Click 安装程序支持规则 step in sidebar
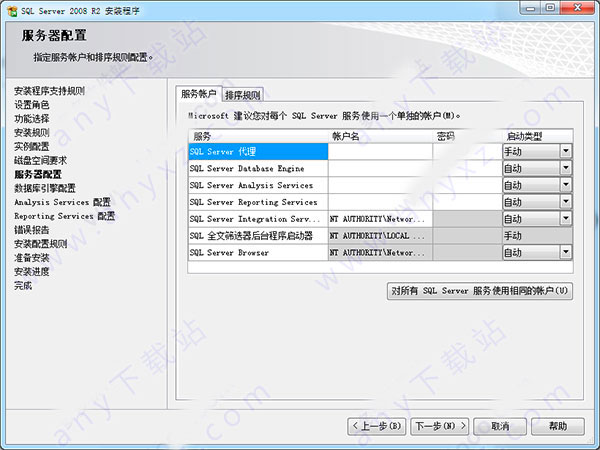 coord(49,91)
